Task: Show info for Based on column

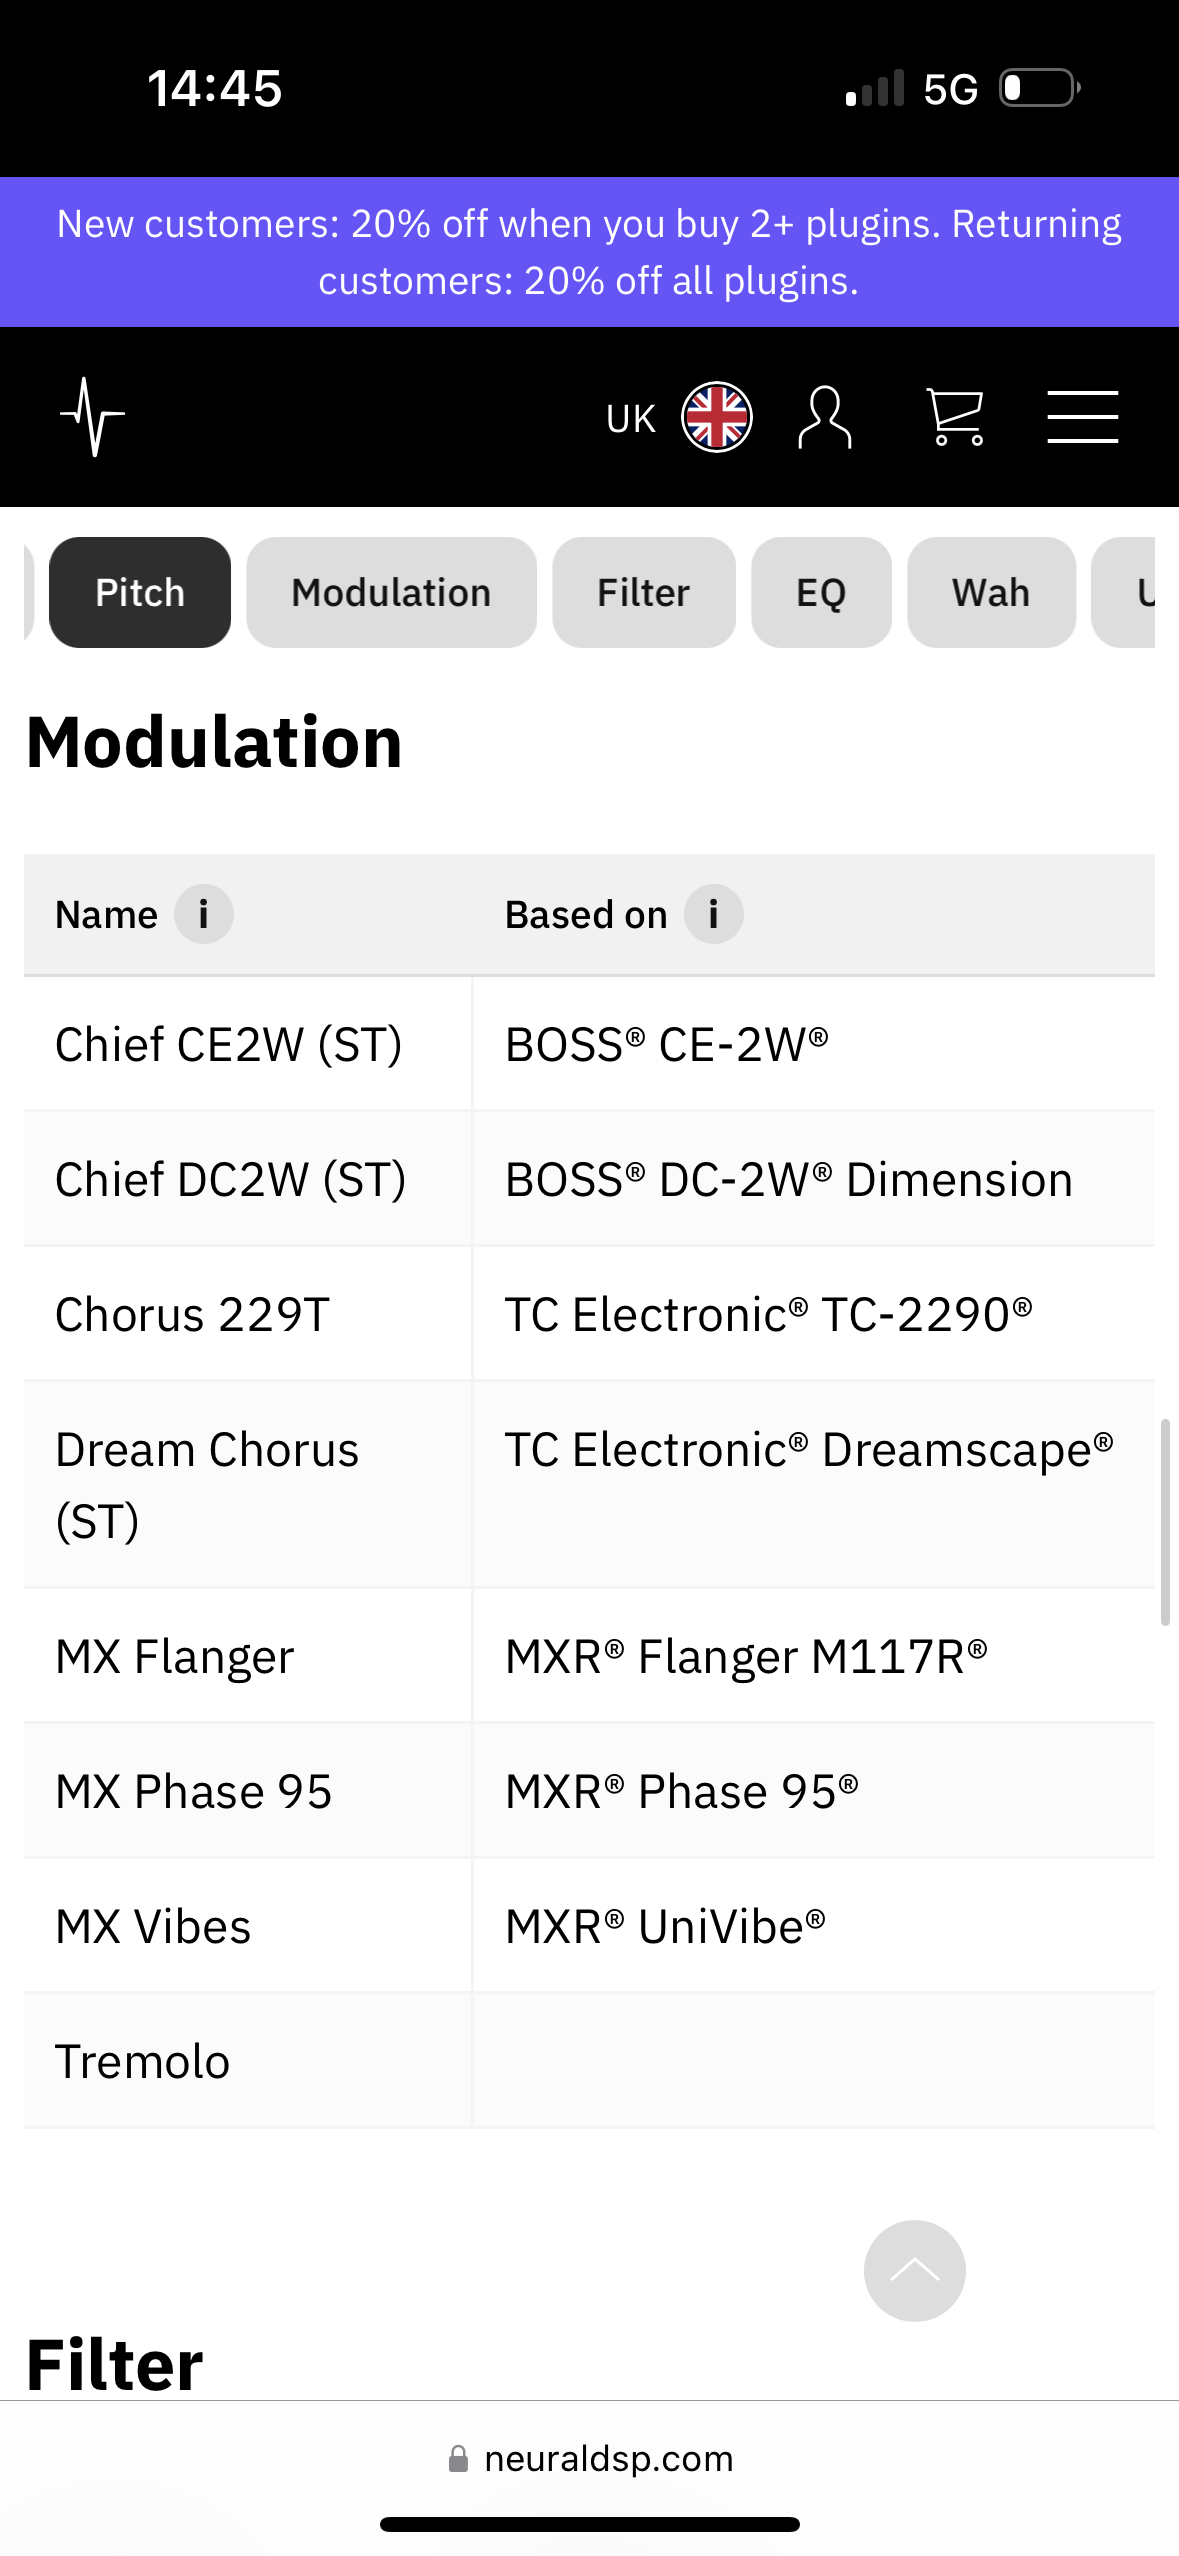Action: (713, 914)
